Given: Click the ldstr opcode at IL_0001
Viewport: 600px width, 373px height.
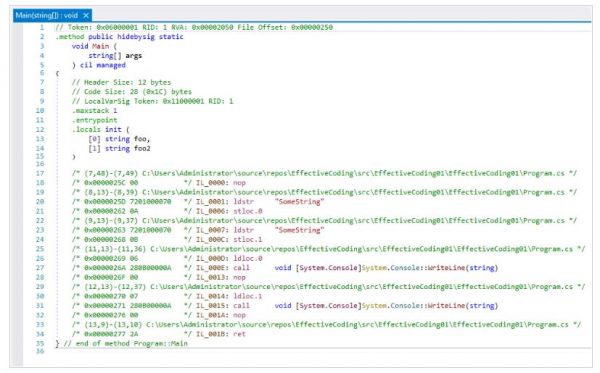Looking at the screenshot, I should point(243,202).
